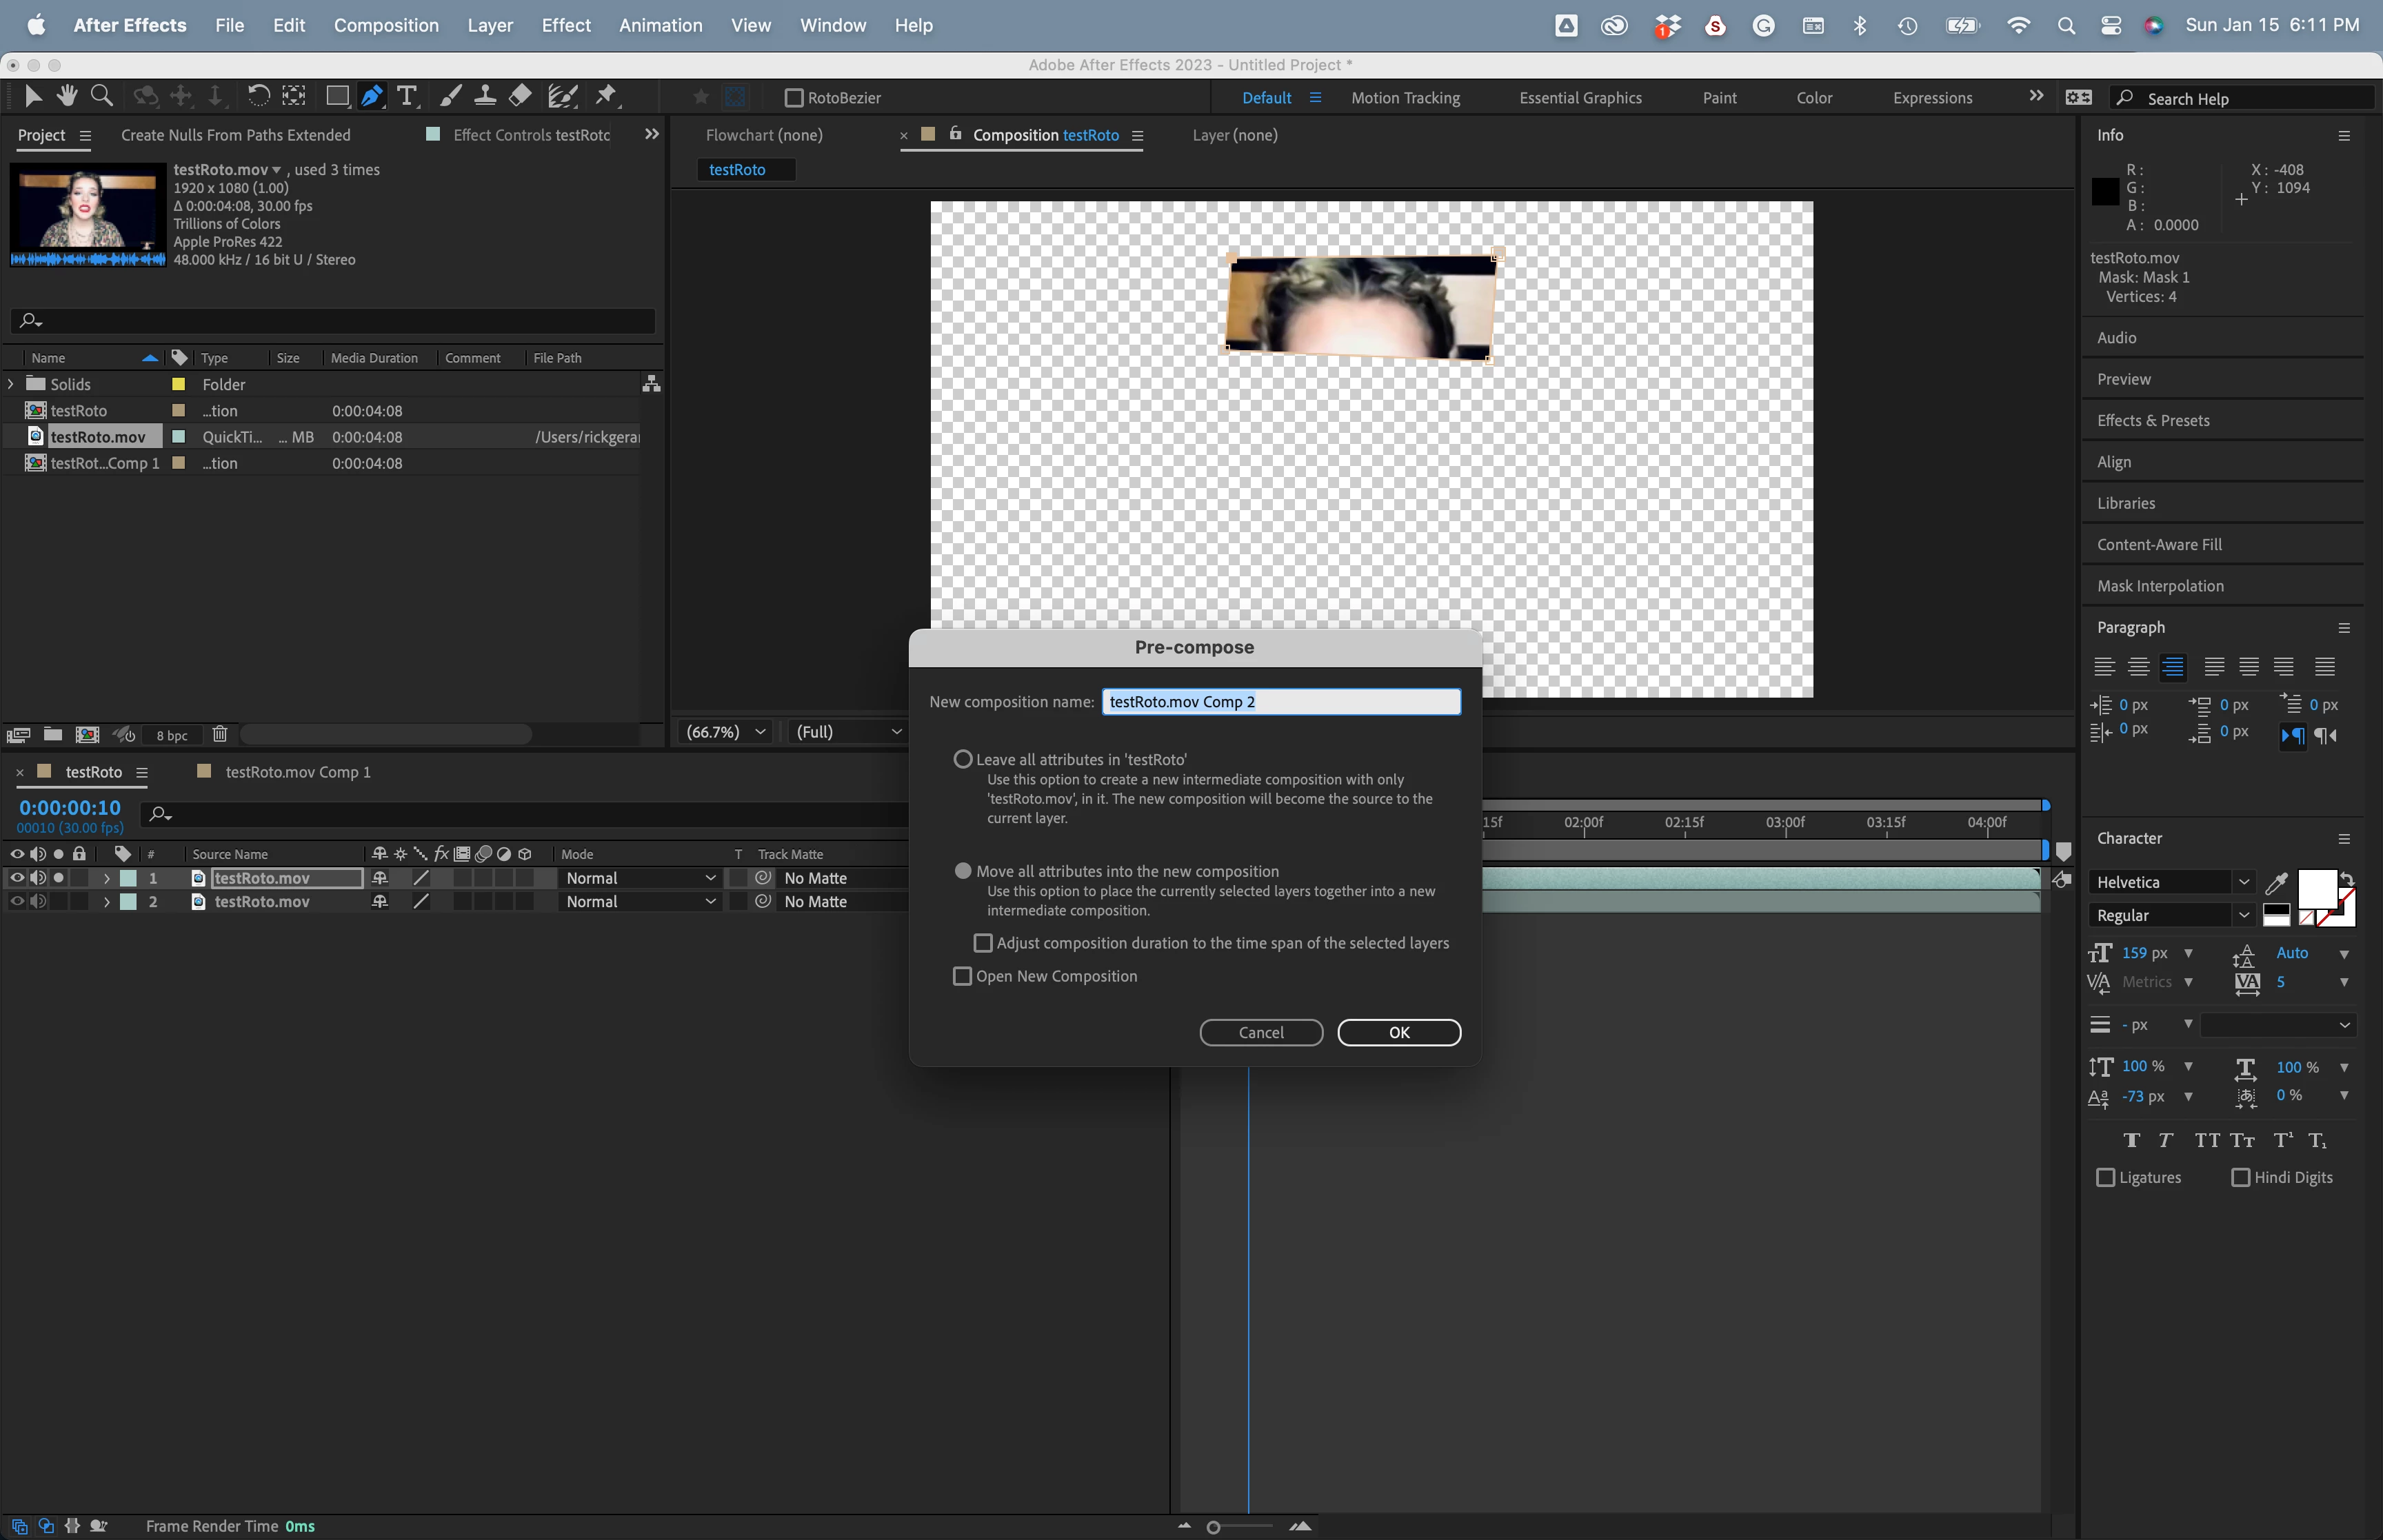Viewport: 2383px width, 1540px height.
Task: Enable the RotoBezier checkbox
Action: coord(794,98)
